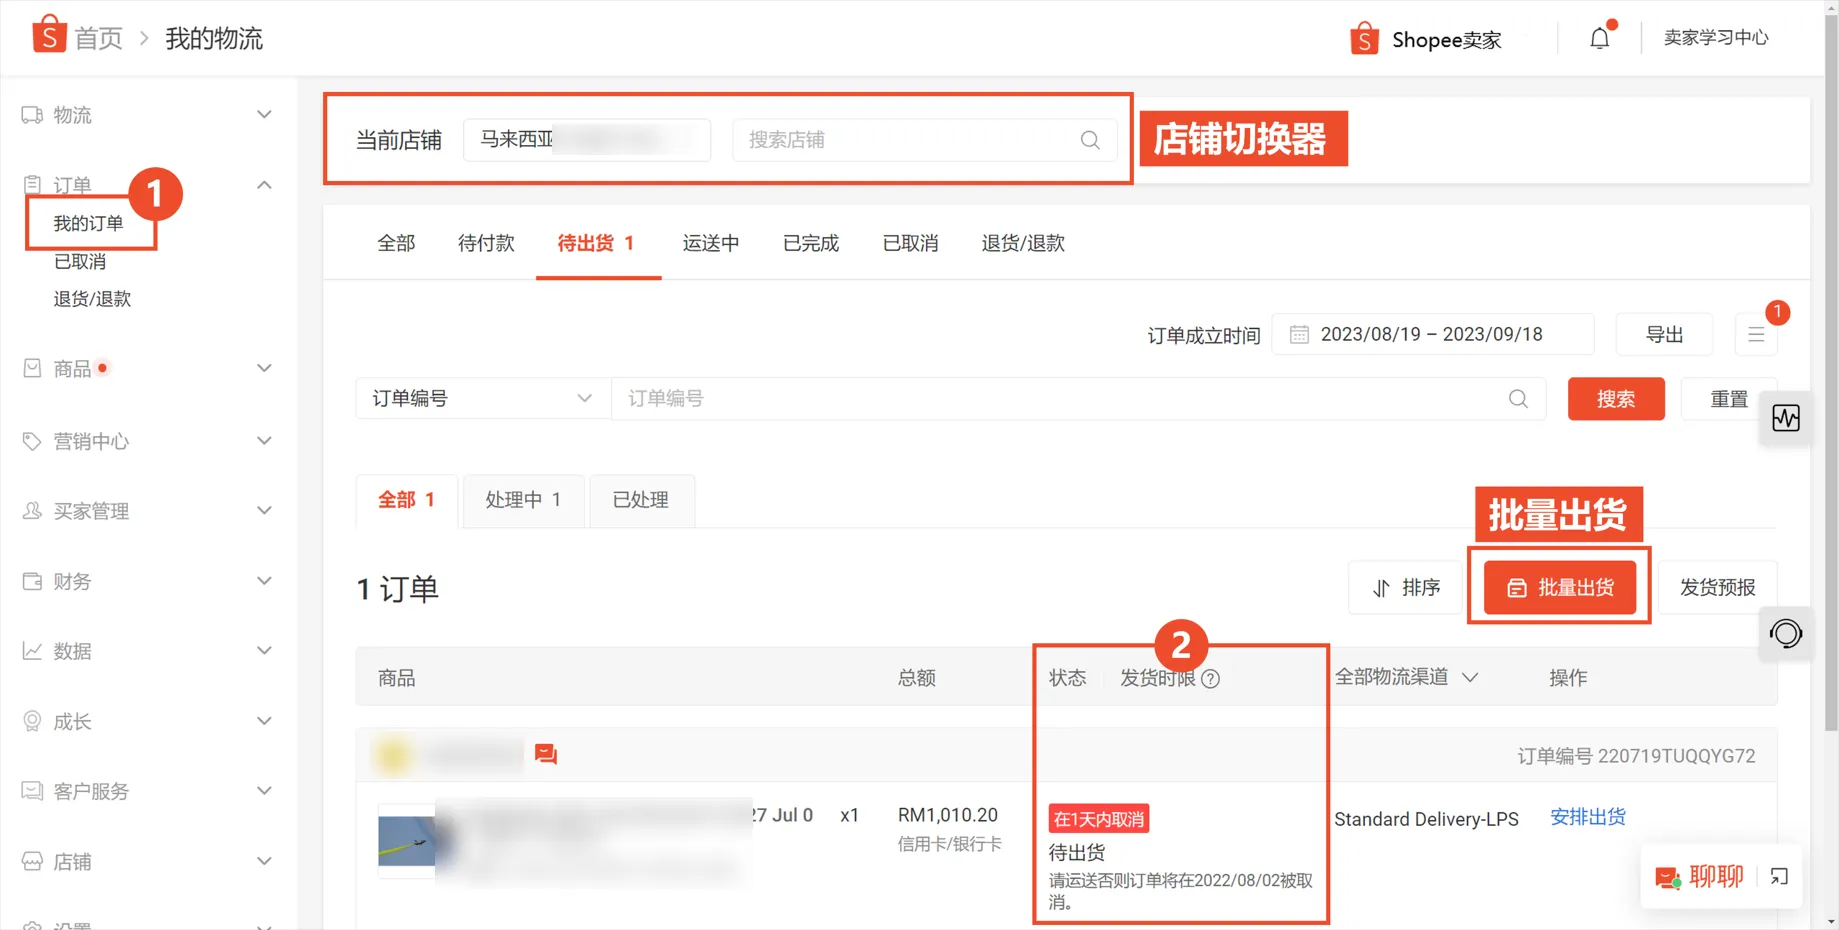Open the 订单编号 filter dropdown
The height and width of the screenshot is (930, 1839).
tap(482, 398)
